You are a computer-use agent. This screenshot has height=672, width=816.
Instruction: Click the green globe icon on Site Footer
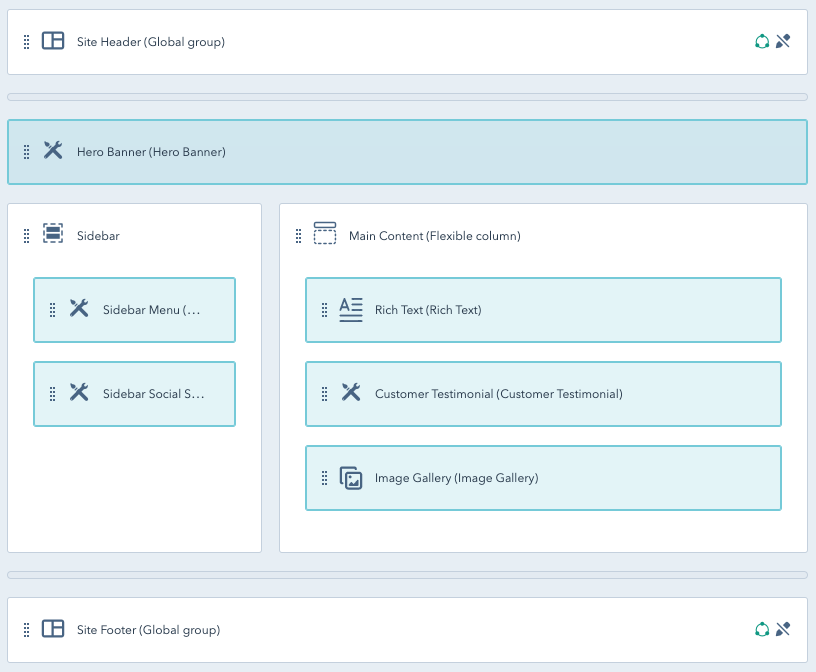click(x=760, y=629)
